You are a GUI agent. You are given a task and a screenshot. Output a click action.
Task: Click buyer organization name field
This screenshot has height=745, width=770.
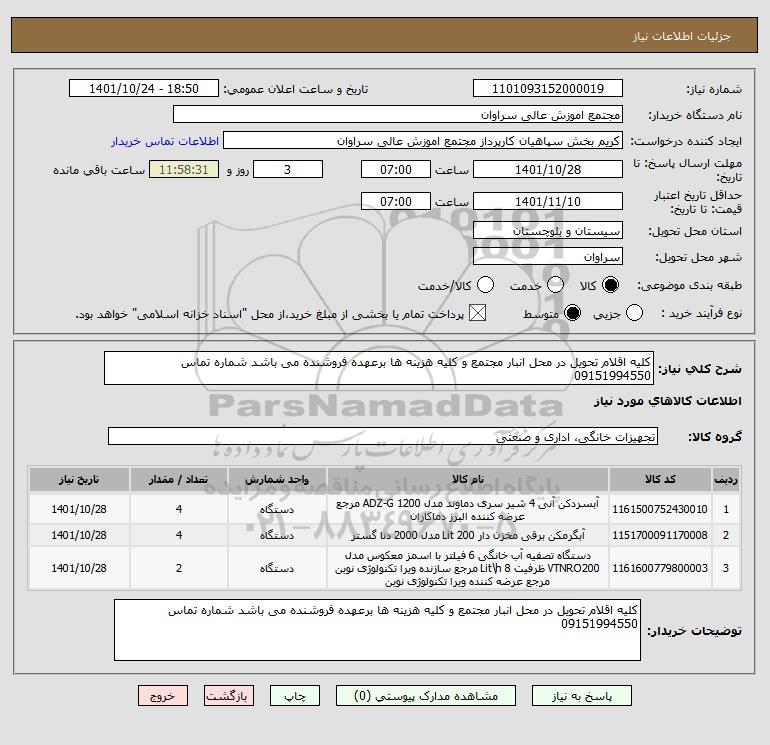point(398,114)
